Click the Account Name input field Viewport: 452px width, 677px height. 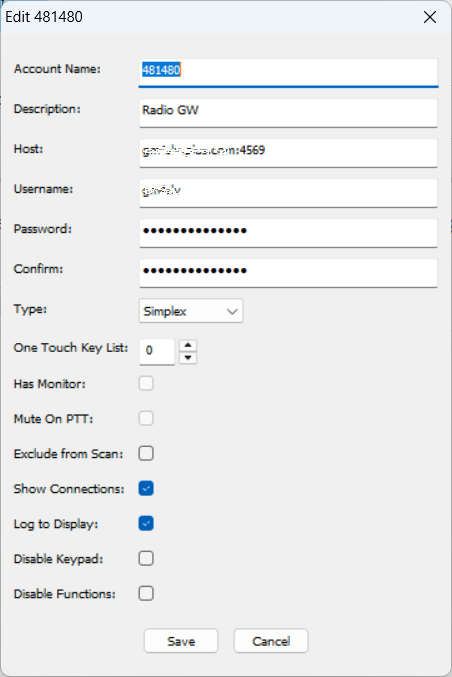coord(288,73)
